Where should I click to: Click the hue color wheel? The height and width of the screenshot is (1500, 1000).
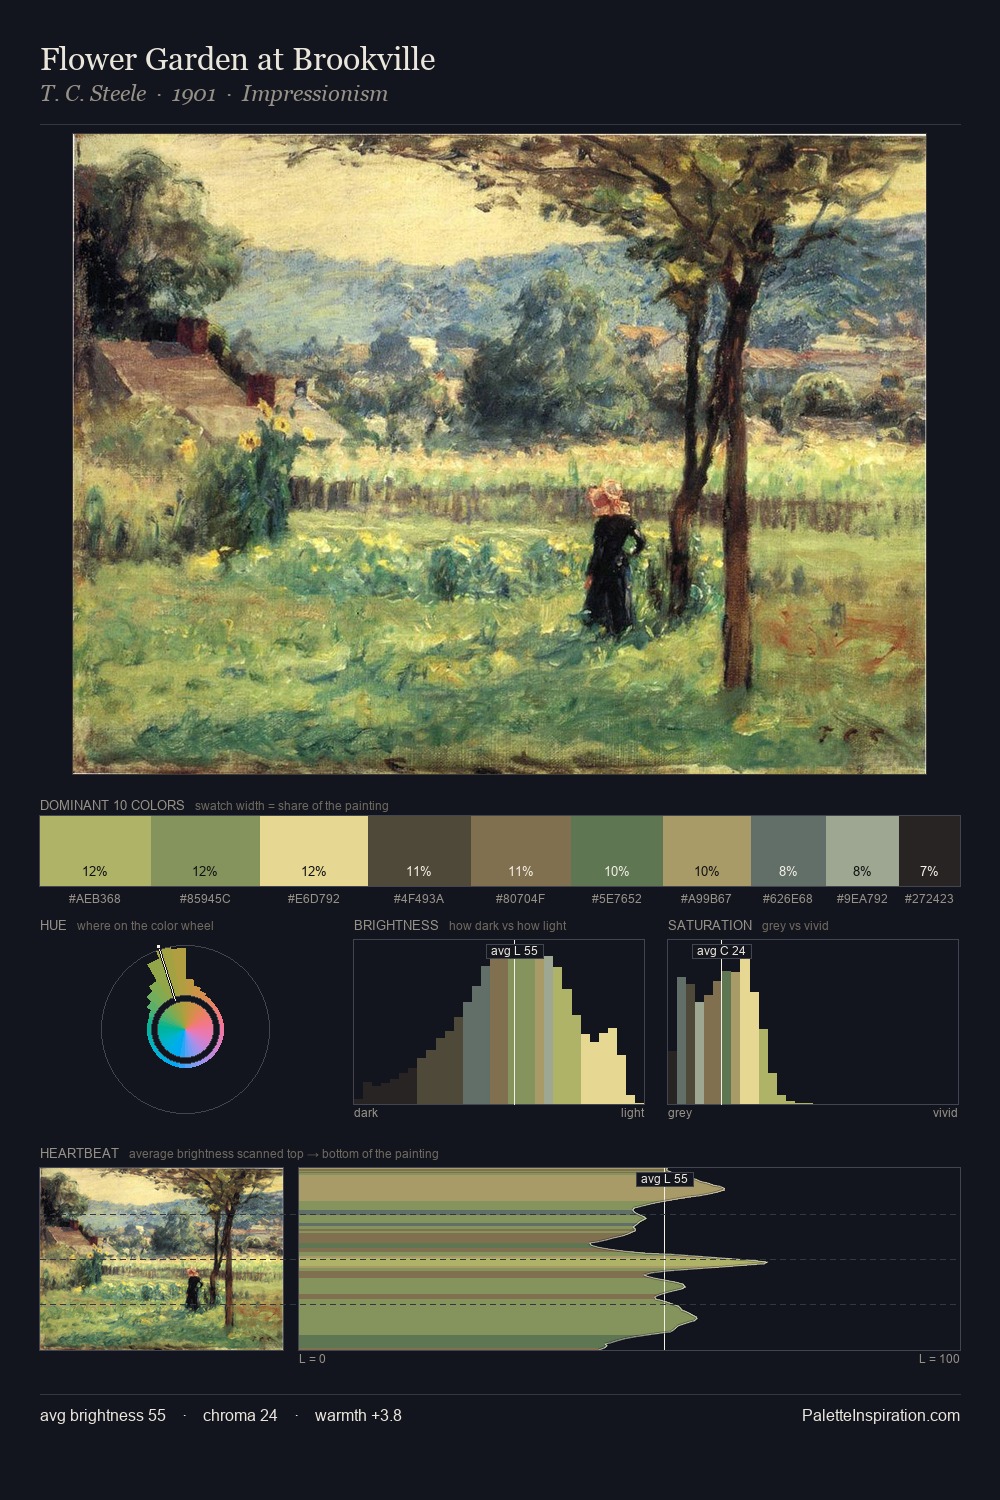[185, 1029]
